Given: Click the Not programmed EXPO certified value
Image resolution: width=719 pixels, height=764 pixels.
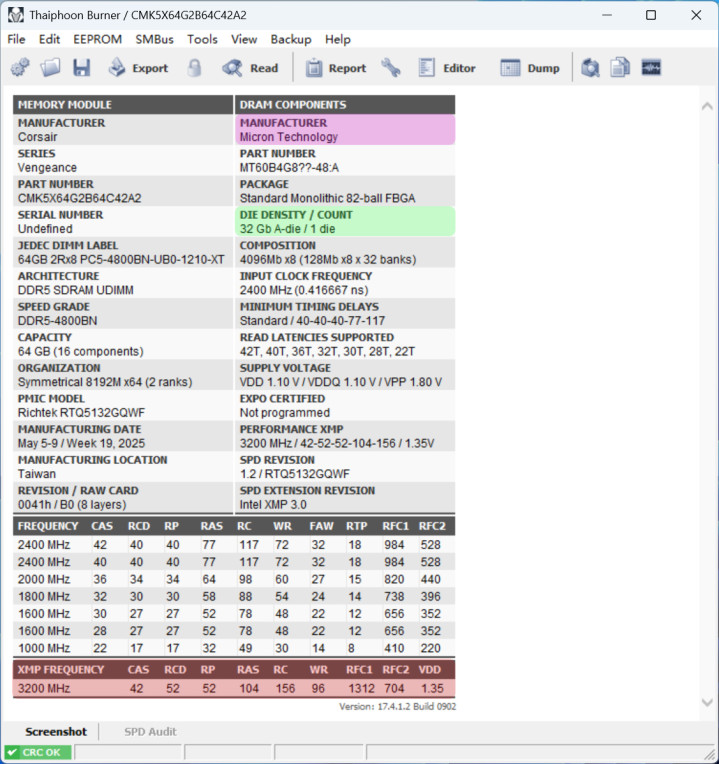Looking at the screenshot, I should pos(284,413).
